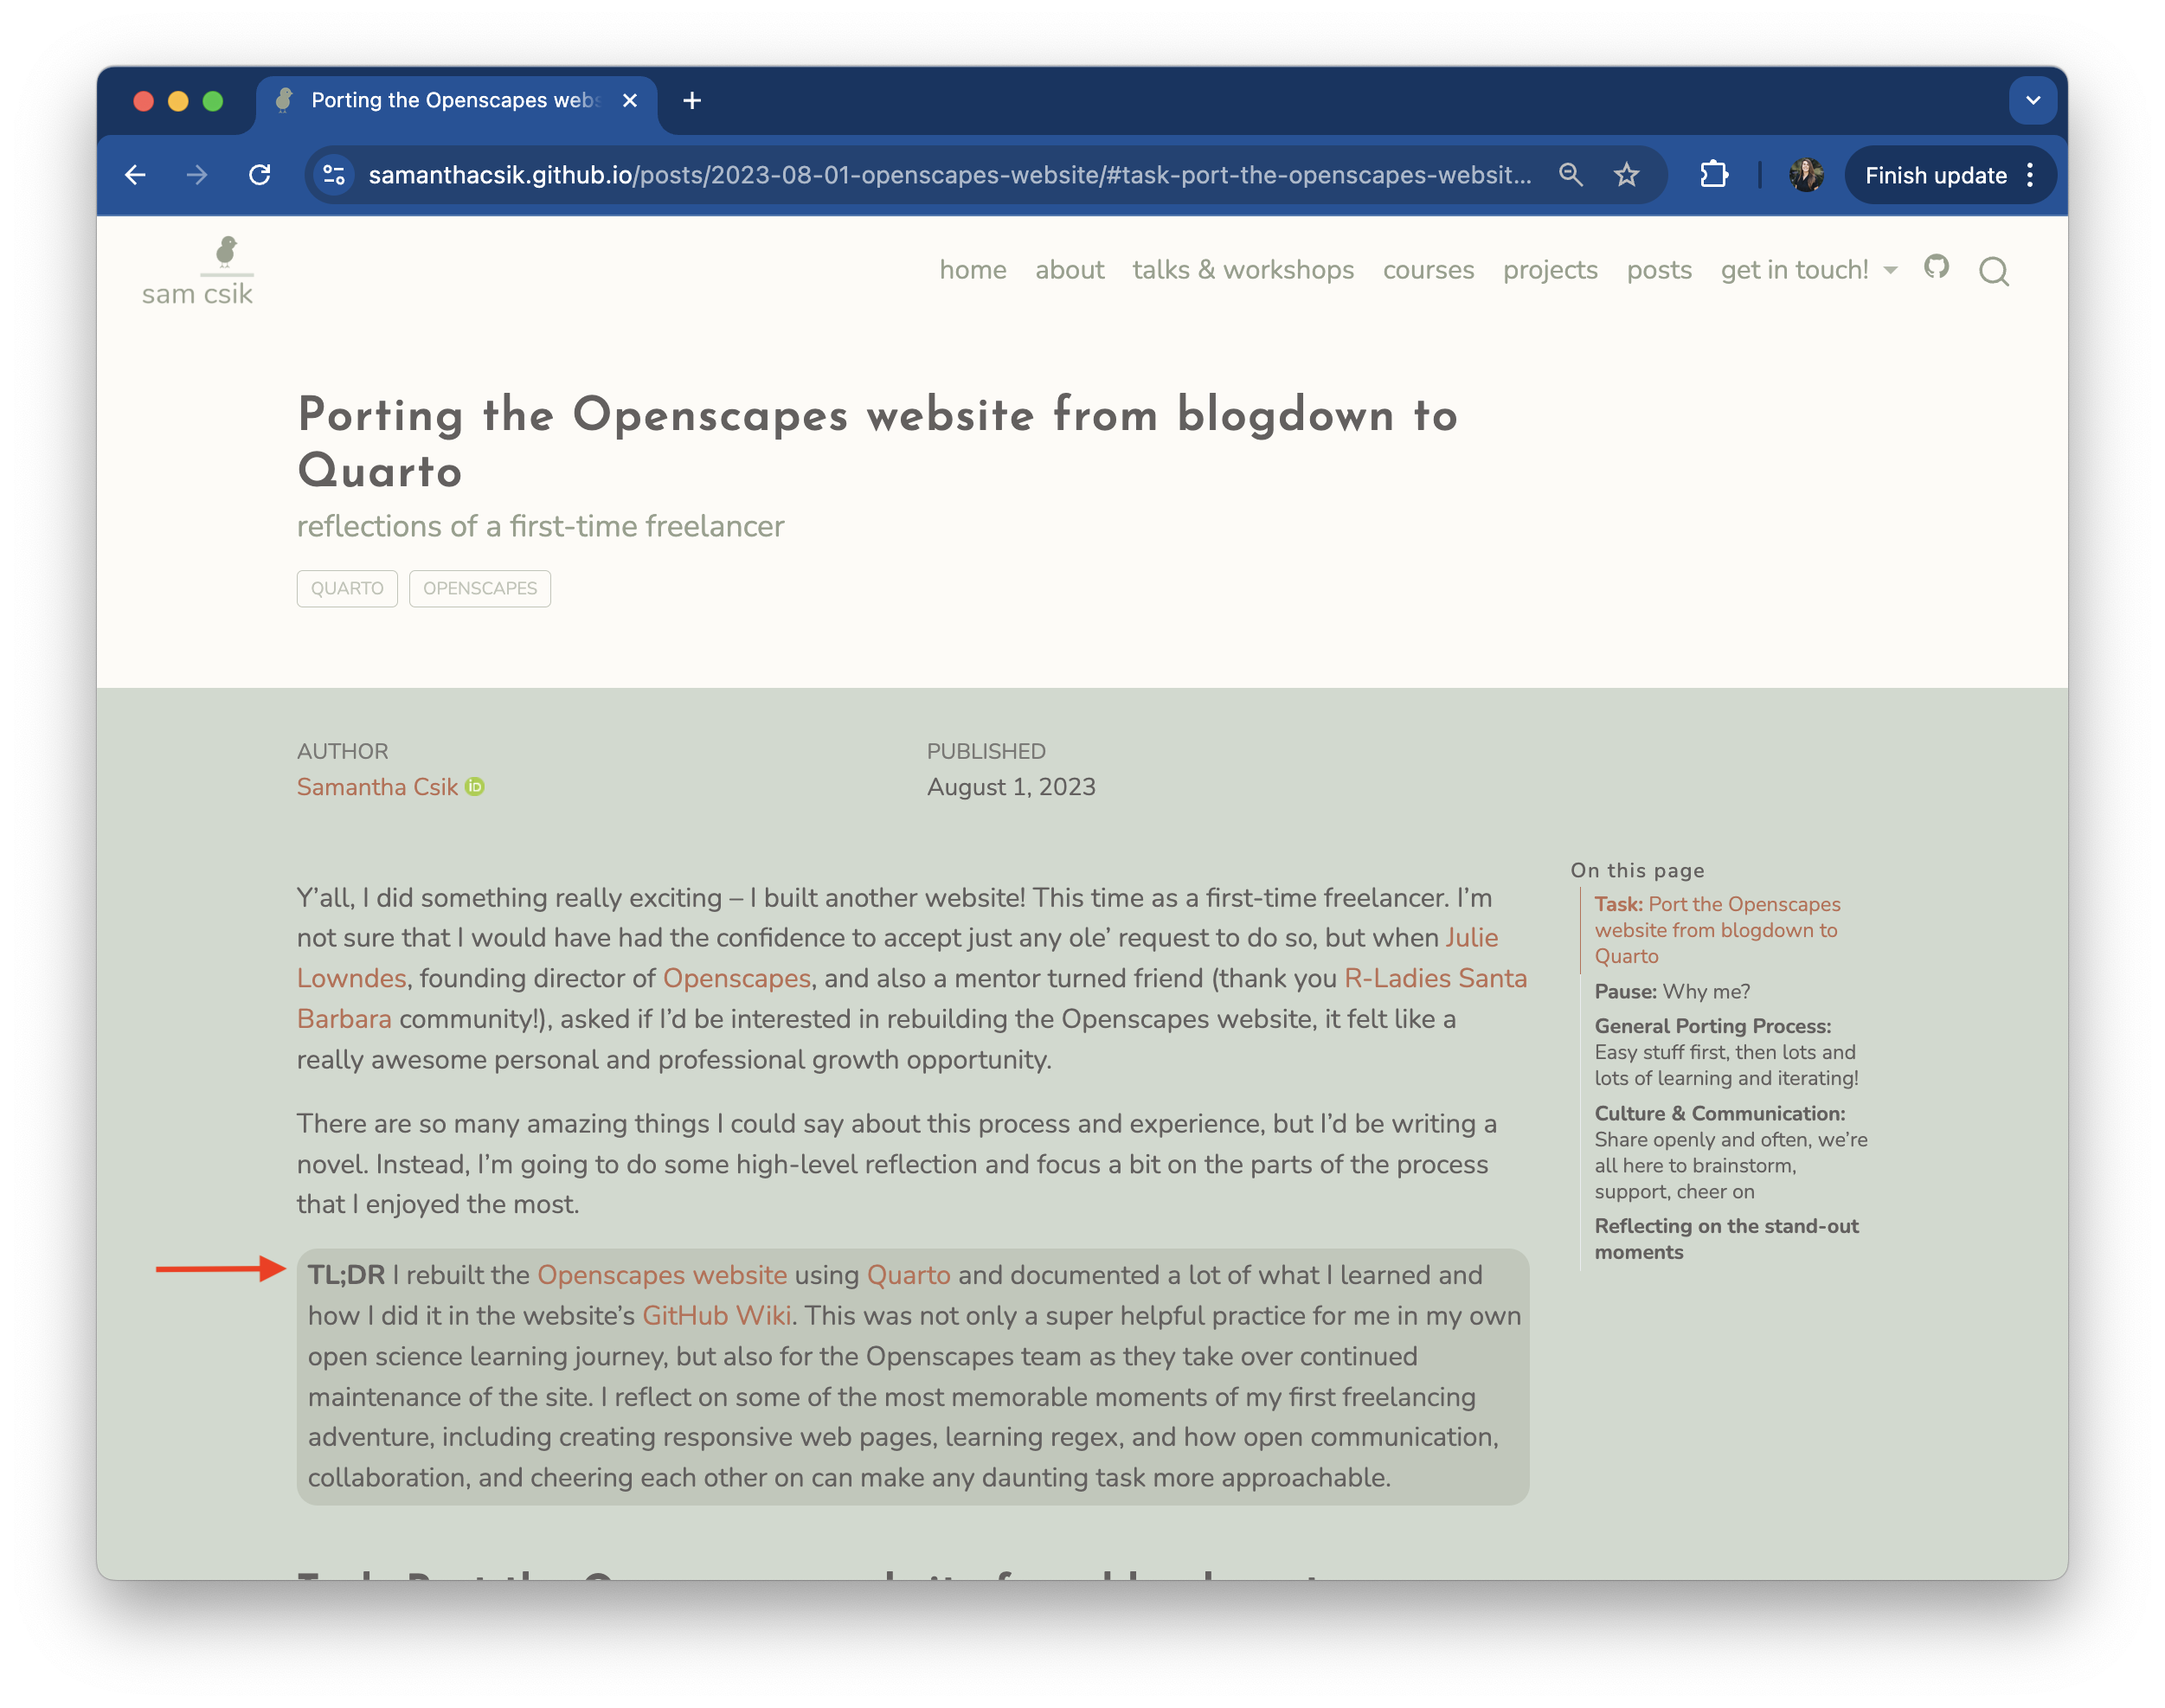Image resolution: width=2165 pixels, height=1708 pixels.
Task: Go to talks & workshops page
Action: [1242, 270]
